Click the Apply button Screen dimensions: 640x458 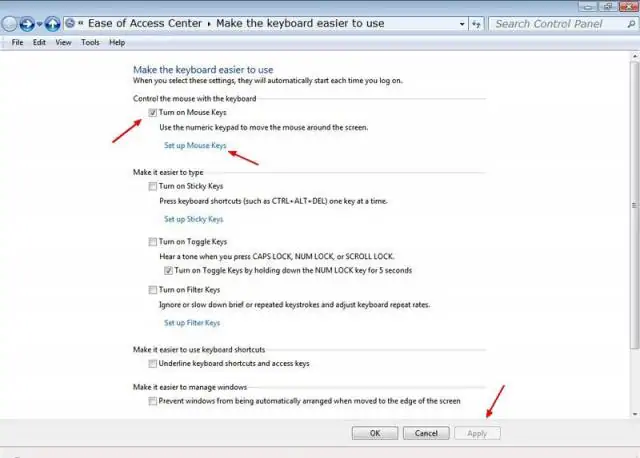477,433
